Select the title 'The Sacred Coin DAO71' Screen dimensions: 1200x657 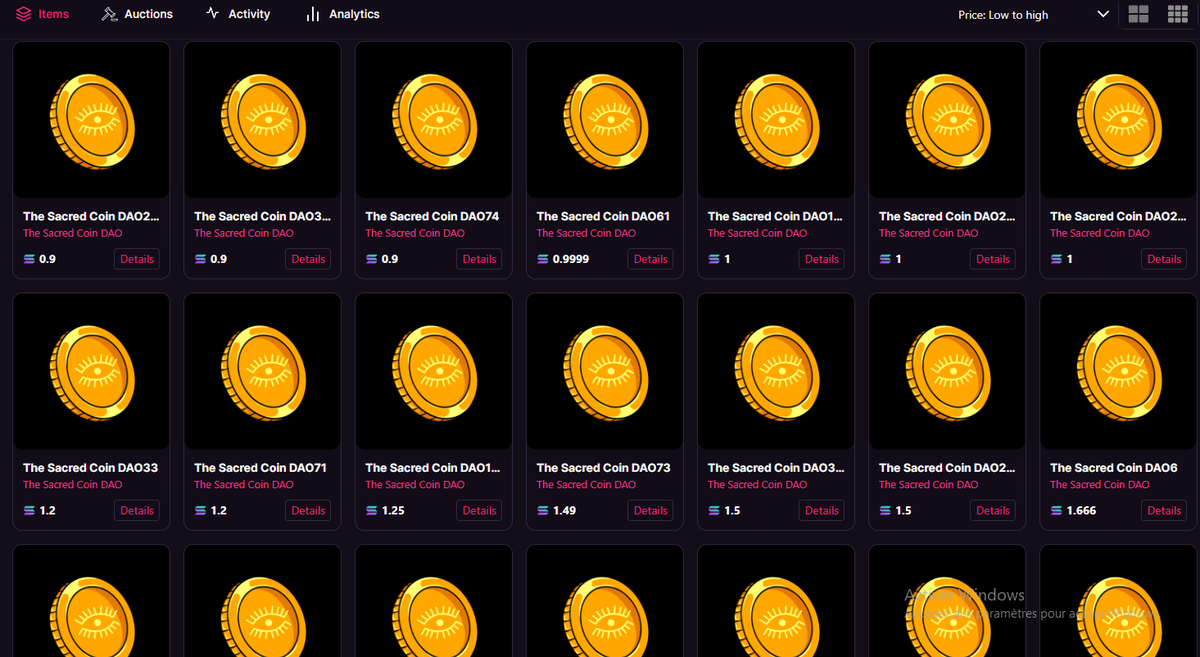260,467
